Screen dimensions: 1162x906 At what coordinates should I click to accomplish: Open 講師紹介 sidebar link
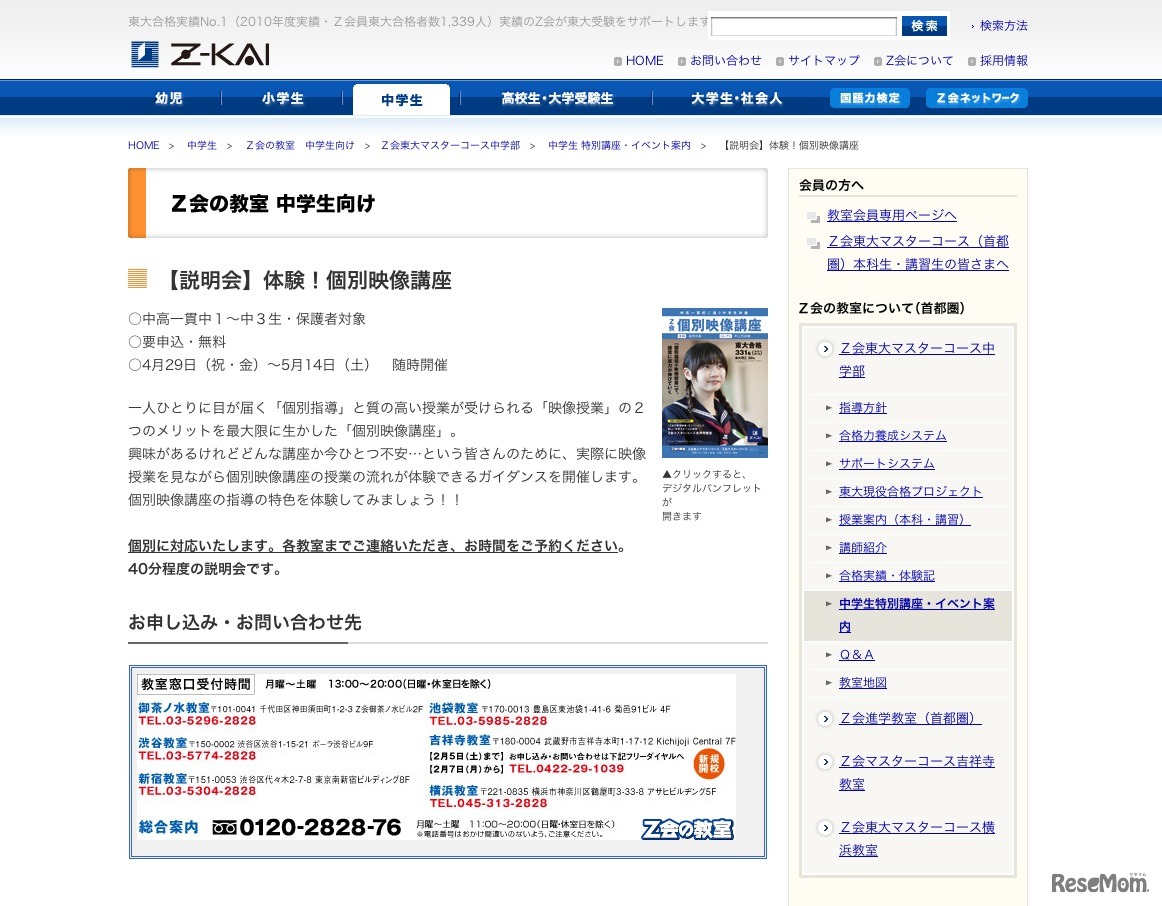coord(863,548)
